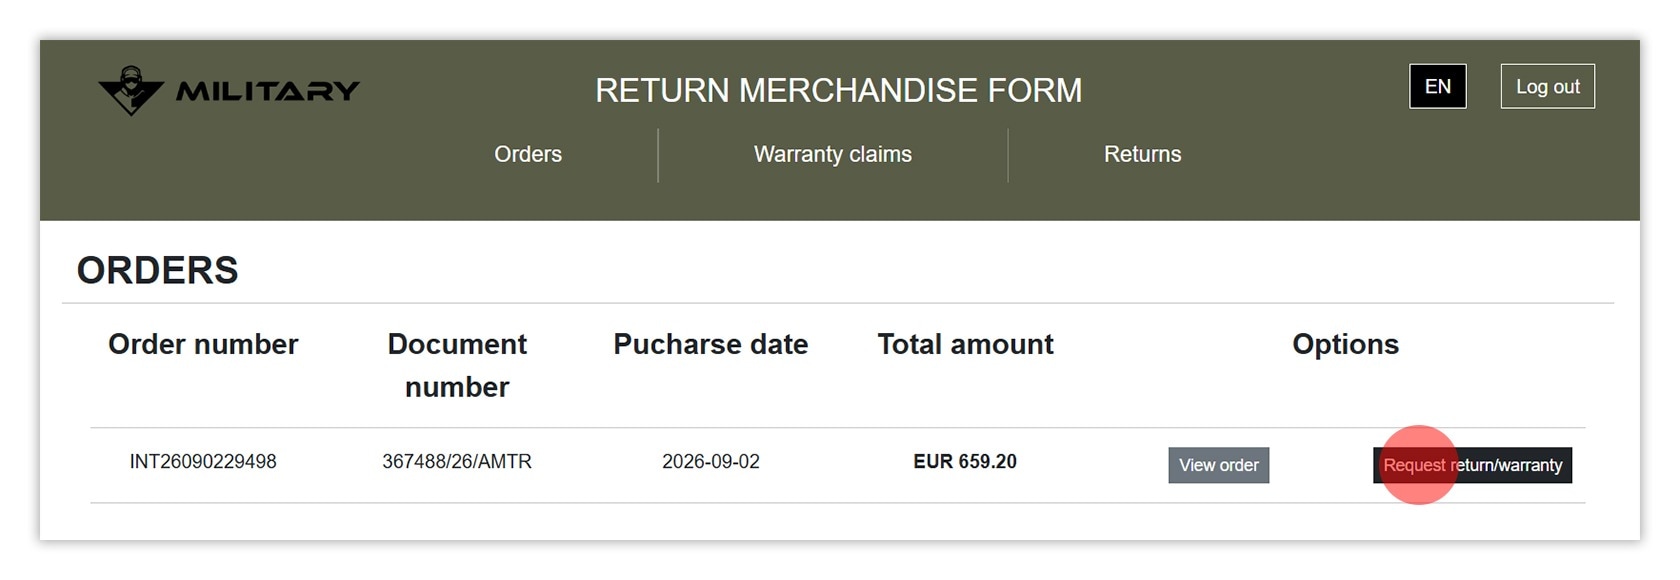The width and height of the screenshot is (1680, 580).
Task: Open the Orders tab
Action: pyautogui.click(x=528, y=154)
